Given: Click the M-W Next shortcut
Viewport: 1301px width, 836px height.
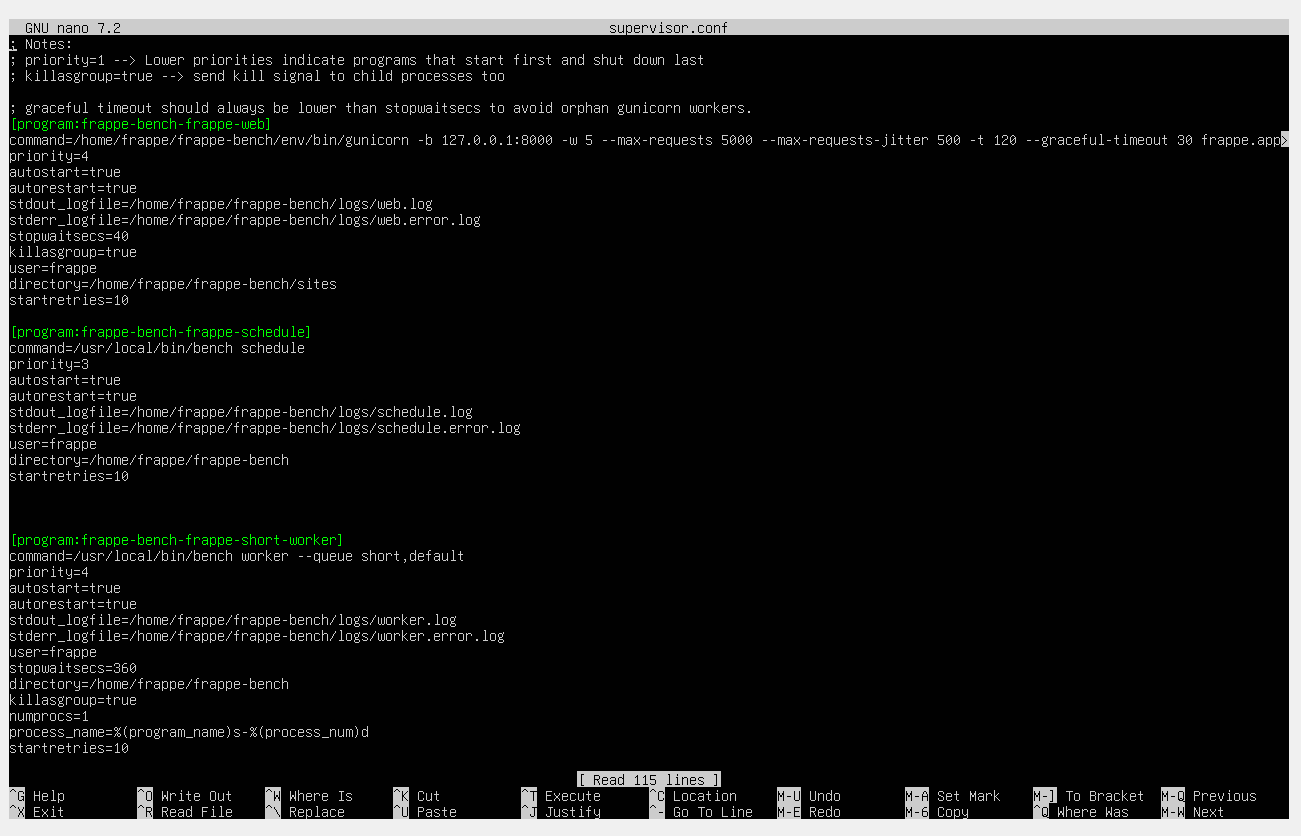Looking at the screenshot, I should [x=1193, y=812].
